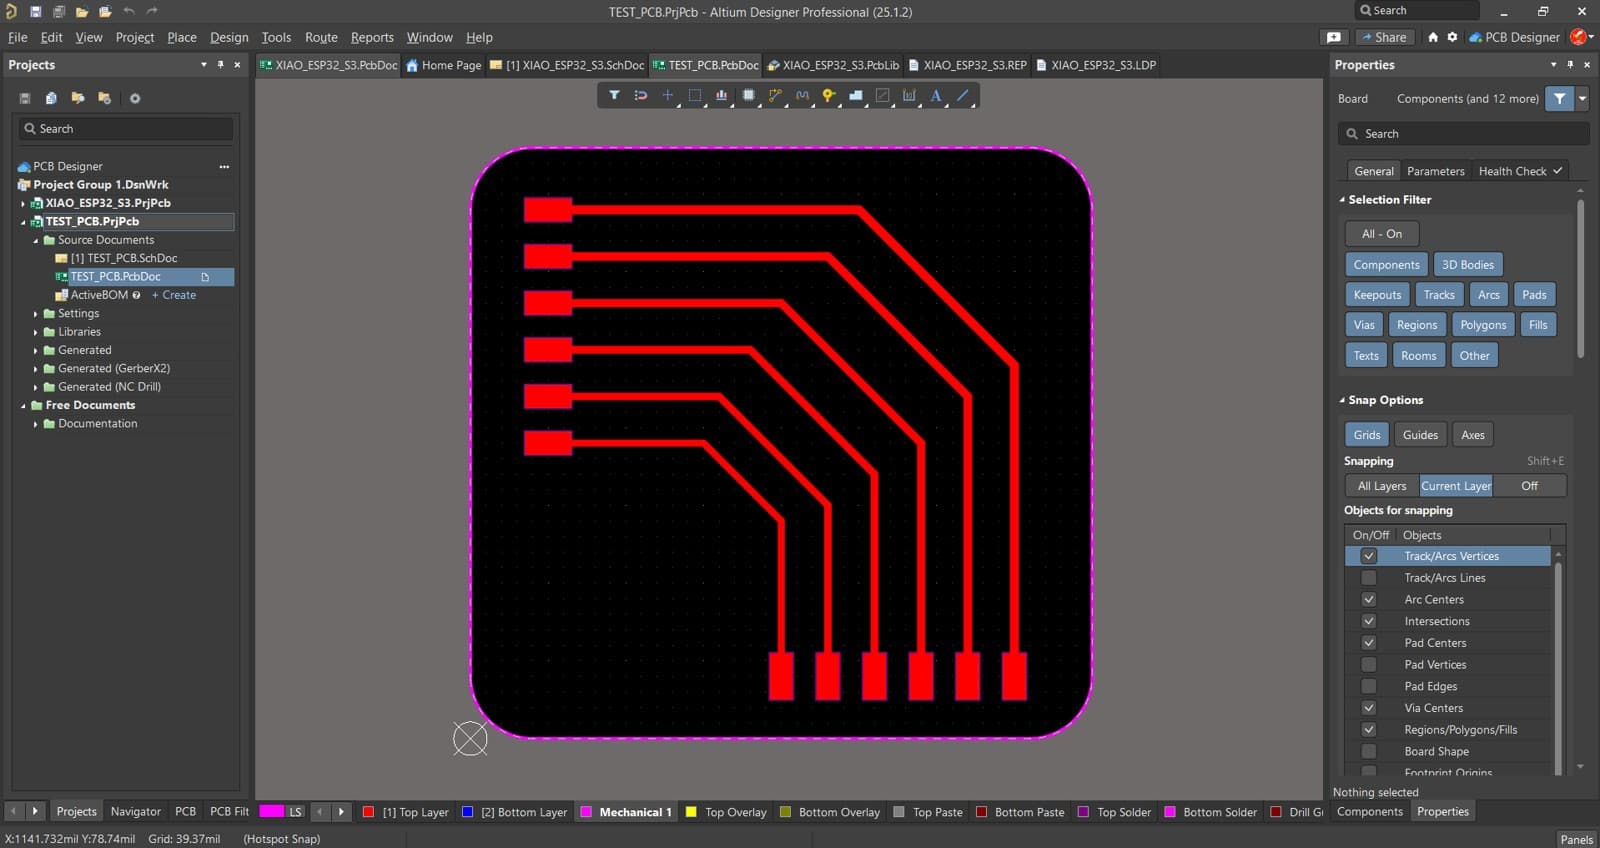Open the align objects tool
1600x848 pixels.
pos(721,95)
